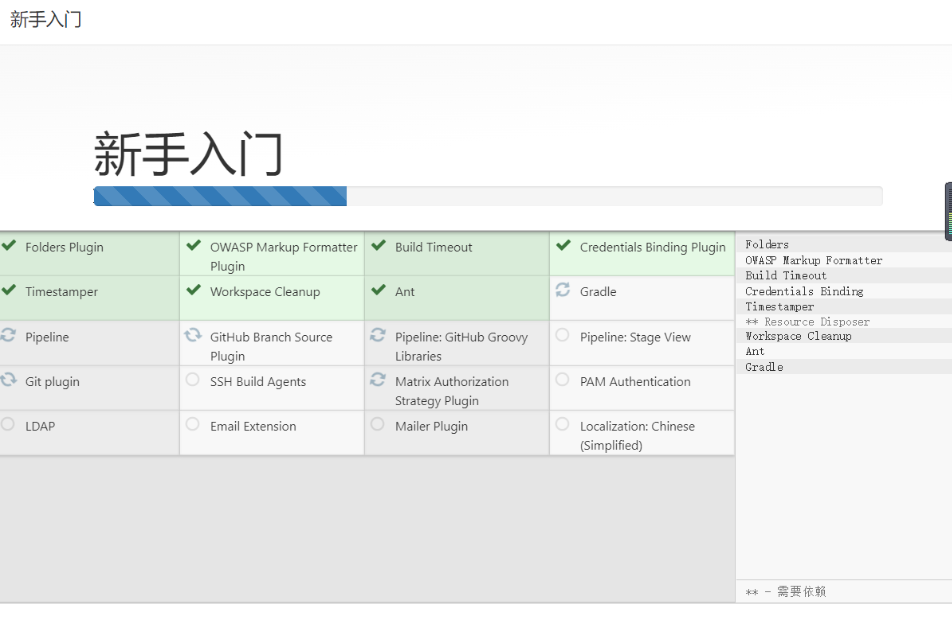Click the large 新手入门 heading
Screen dimensions: 952x621
point(188,154)
